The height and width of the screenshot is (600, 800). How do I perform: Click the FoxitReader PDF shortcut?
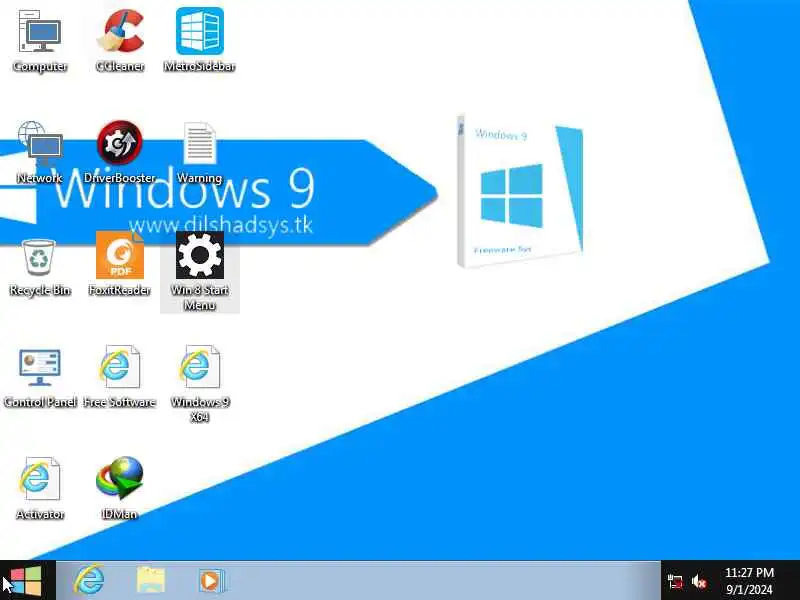120,255
